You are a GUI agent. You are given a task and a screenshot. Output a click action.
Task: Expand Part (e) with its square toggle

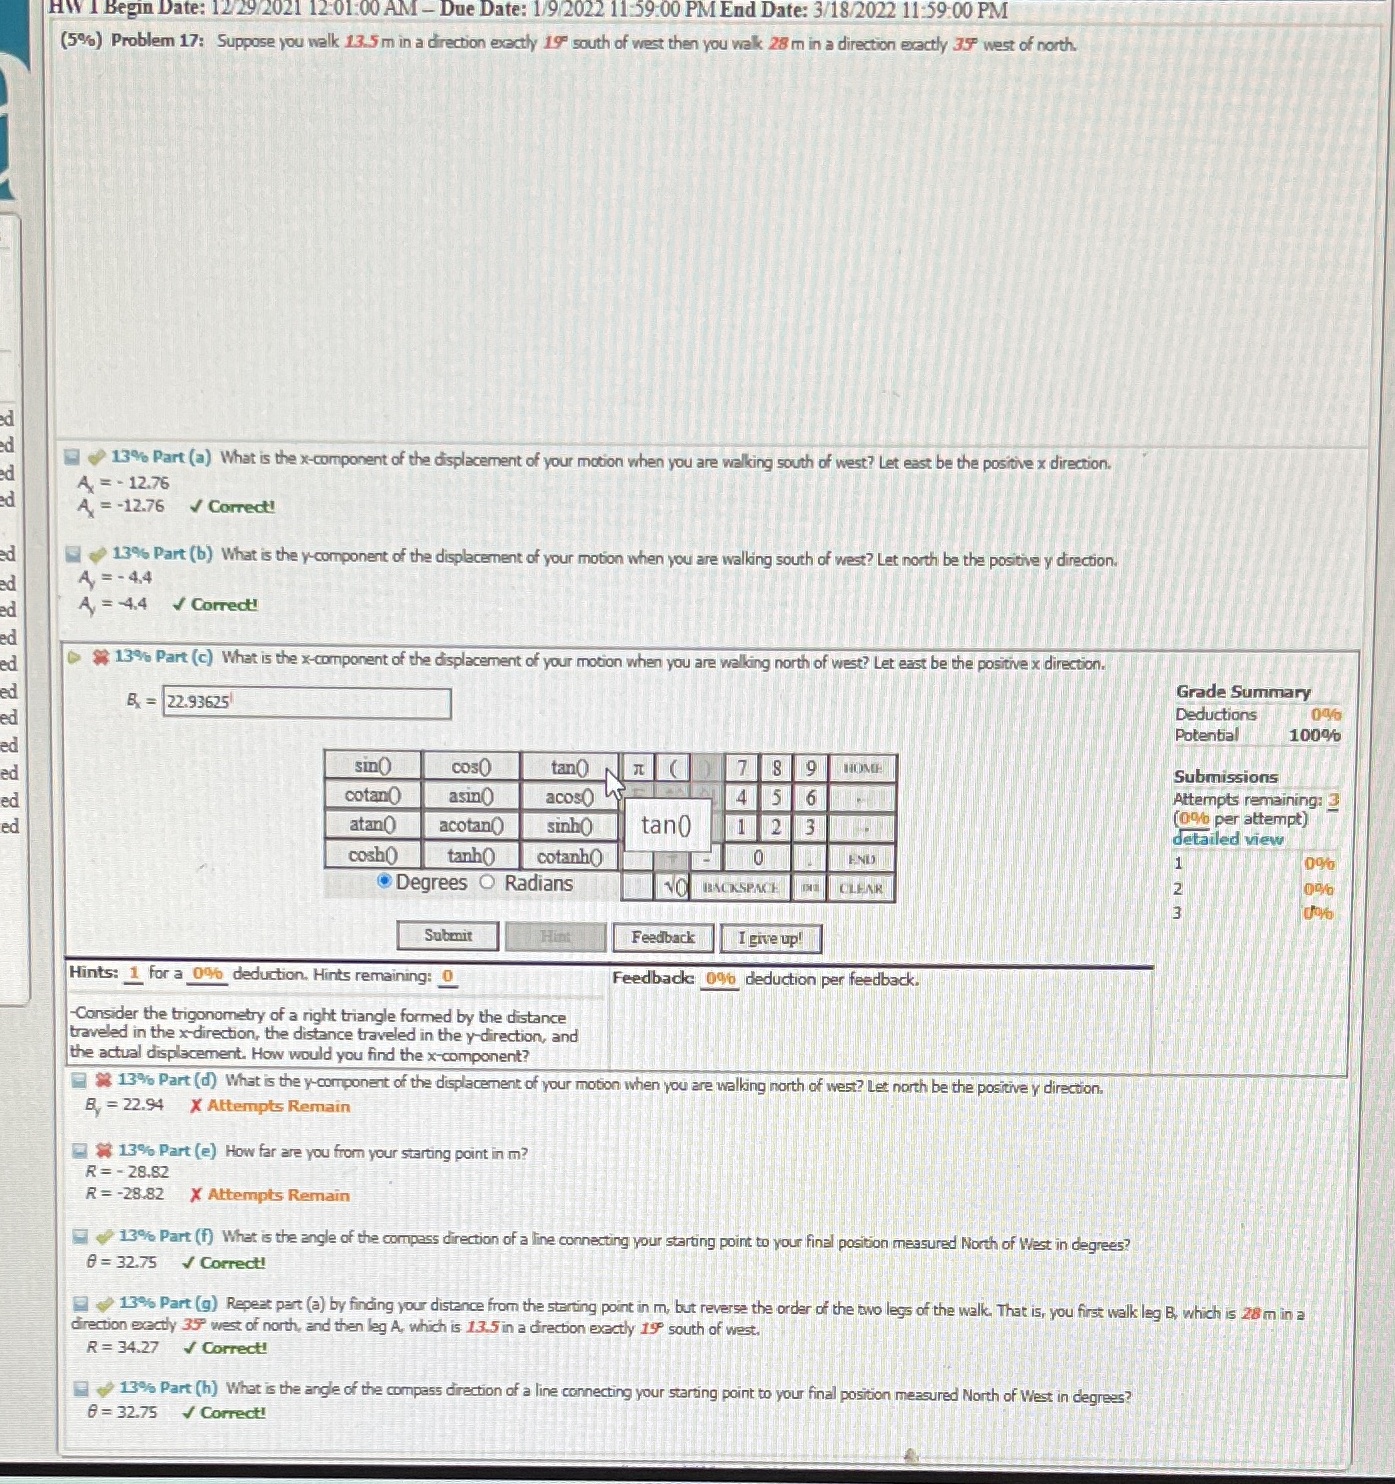click(x=79, y=1151)
